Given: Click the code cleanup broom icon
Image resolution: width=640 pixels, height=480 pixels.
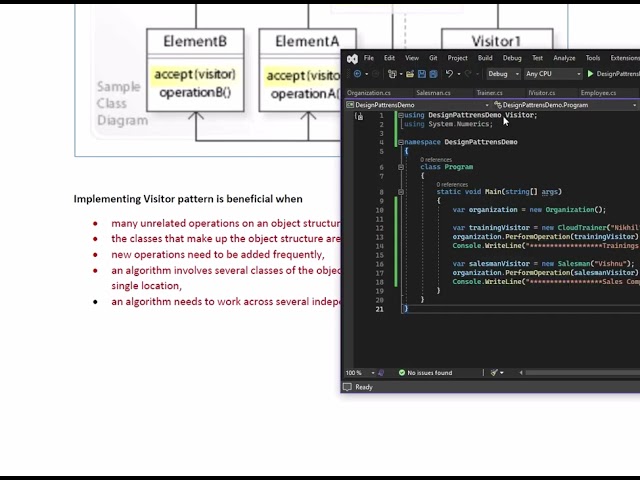Looking at the screenshot, I should 494,373.
